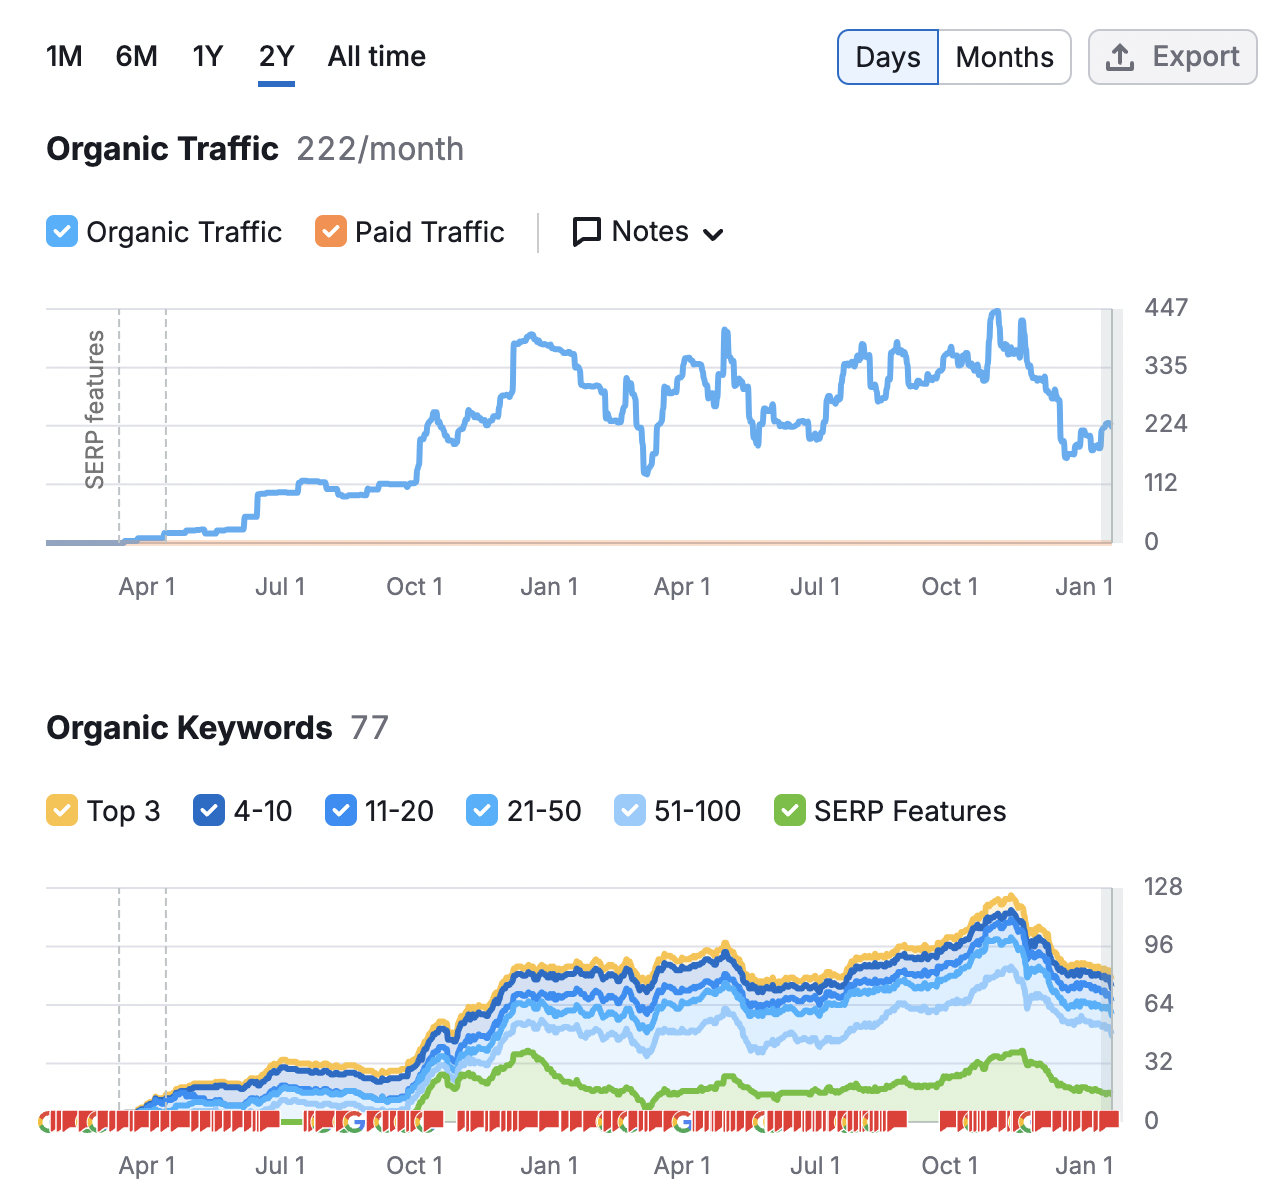Click the Export upload icon
The width and height of the screenshot is (1272, 1202).
pos(1119,57)
